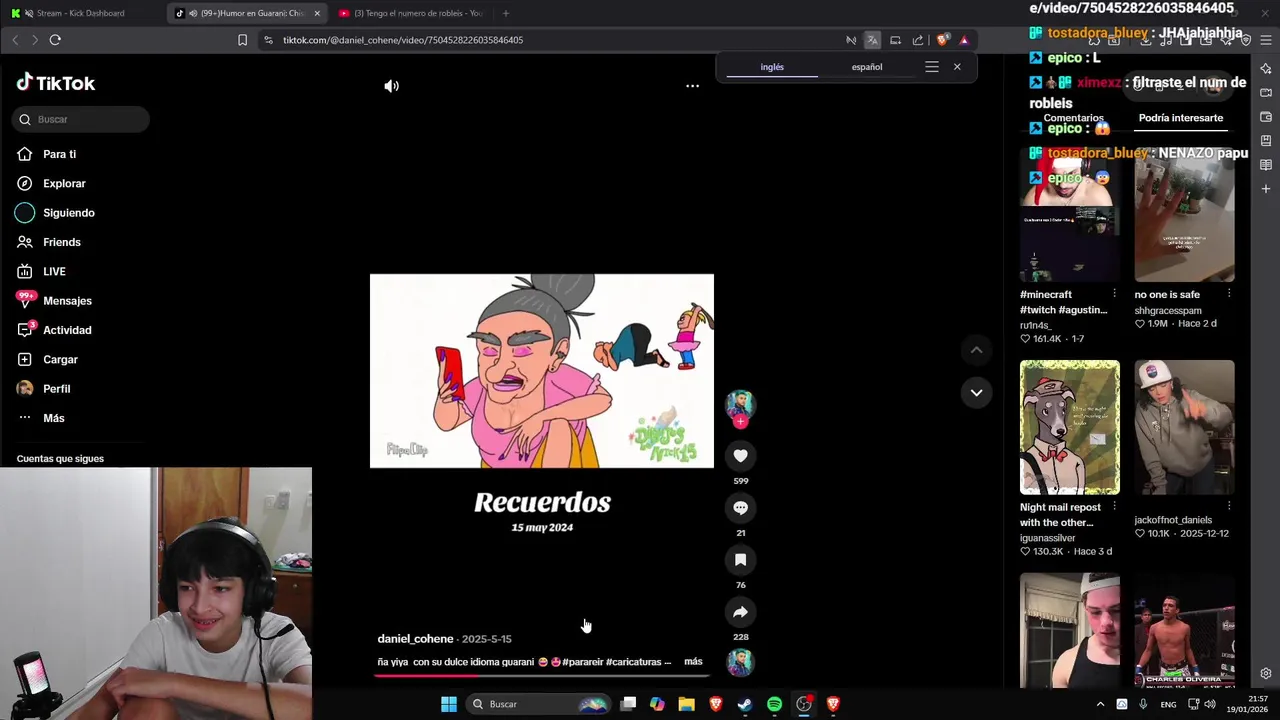Open the Perfil page

coord(56,389)
